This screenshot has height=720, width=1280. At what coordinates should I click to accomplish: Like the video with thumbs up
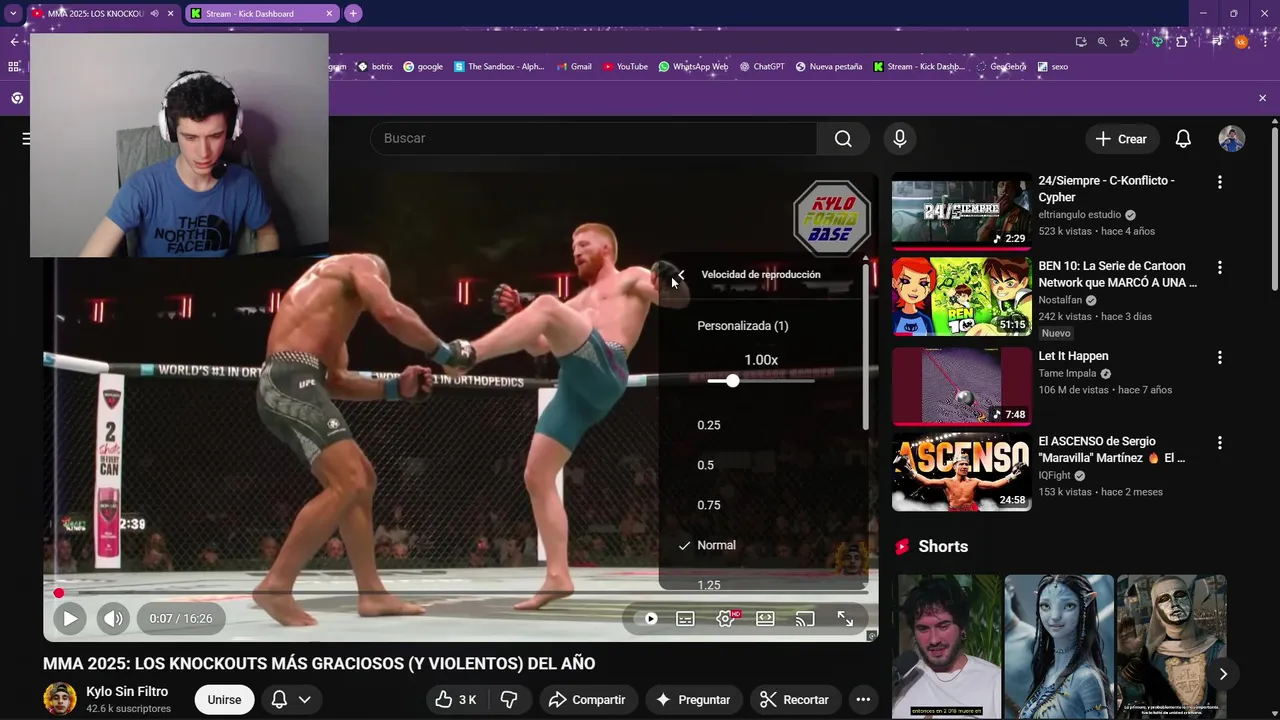point(456,700)
